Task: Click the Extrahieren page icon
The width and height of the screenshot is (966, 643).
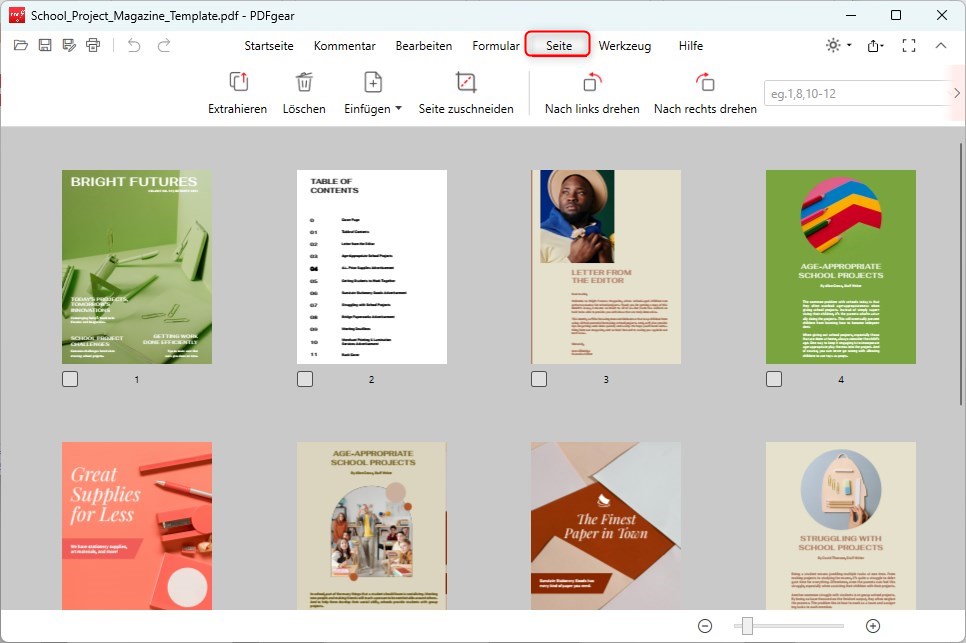Action: click(238, 83)
